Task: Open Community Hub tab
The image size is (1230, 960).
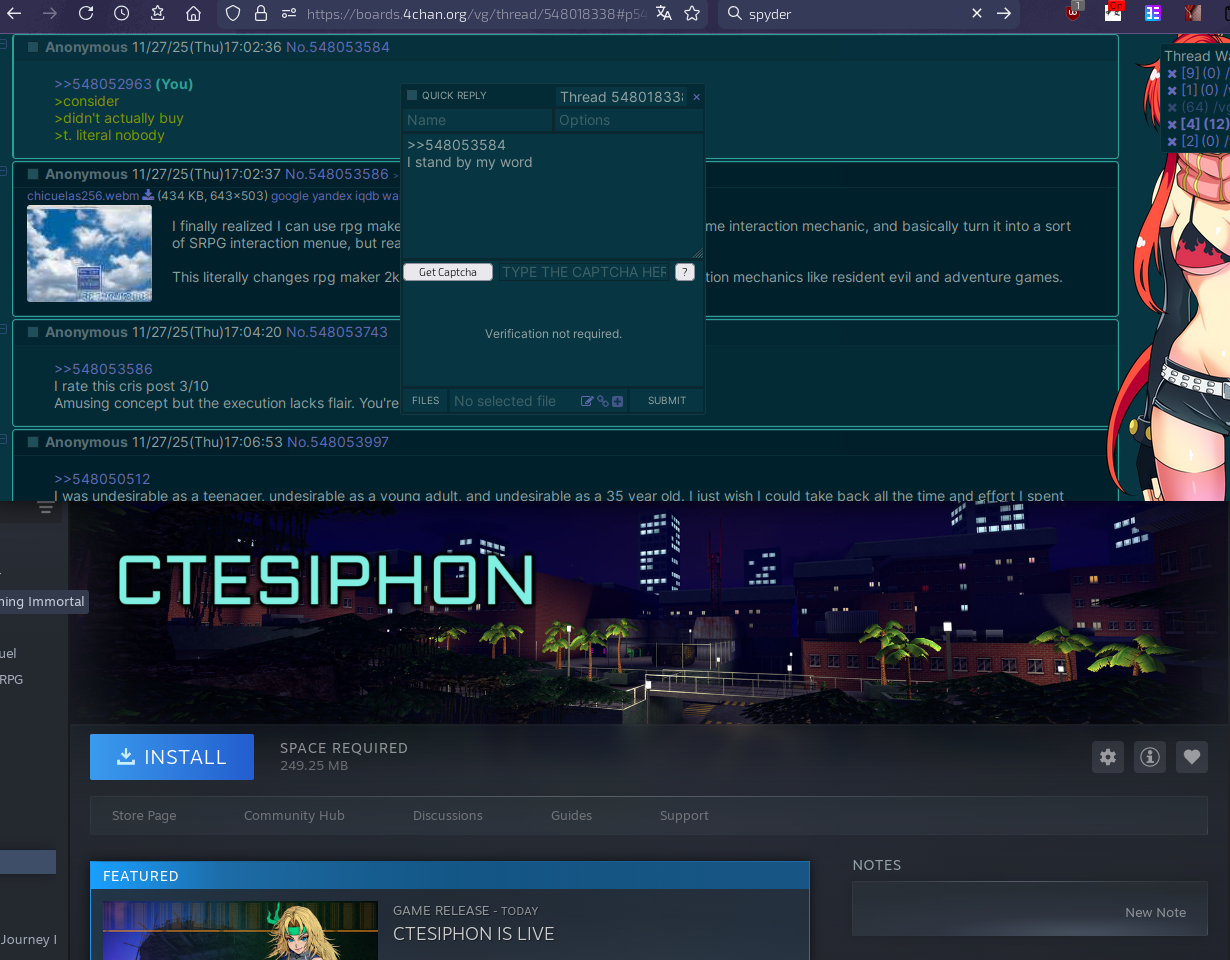Action: coord(294,815)
